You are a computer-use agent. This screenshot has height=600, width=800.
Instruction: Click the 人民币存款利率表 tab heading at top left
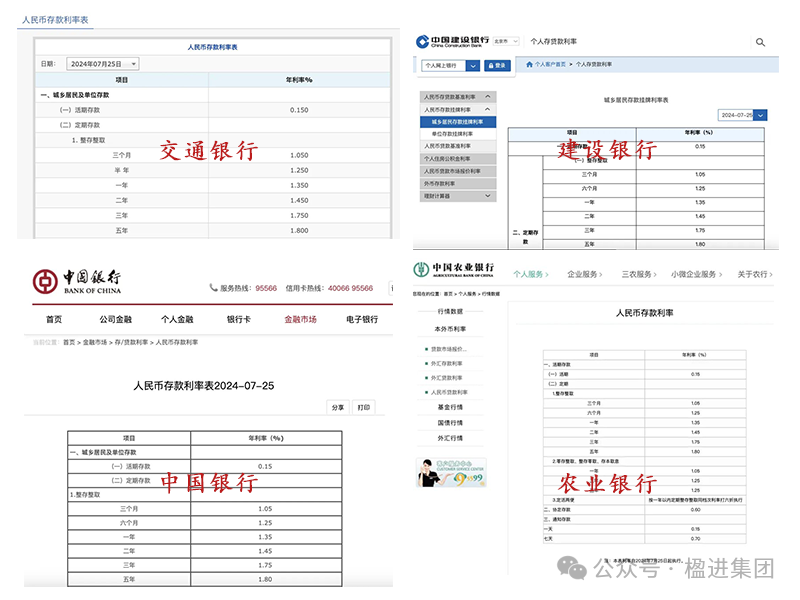[x=55, y=20]
